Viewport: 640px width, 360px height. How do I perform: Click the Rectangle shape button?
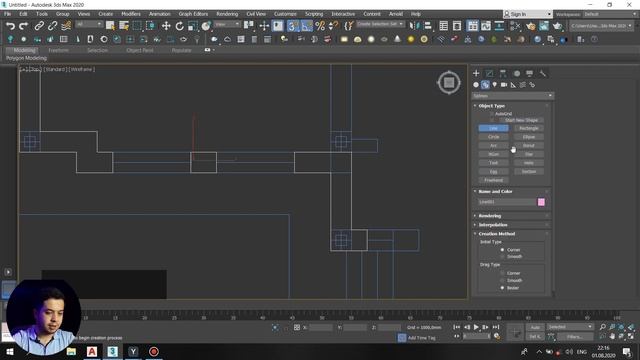529,129
